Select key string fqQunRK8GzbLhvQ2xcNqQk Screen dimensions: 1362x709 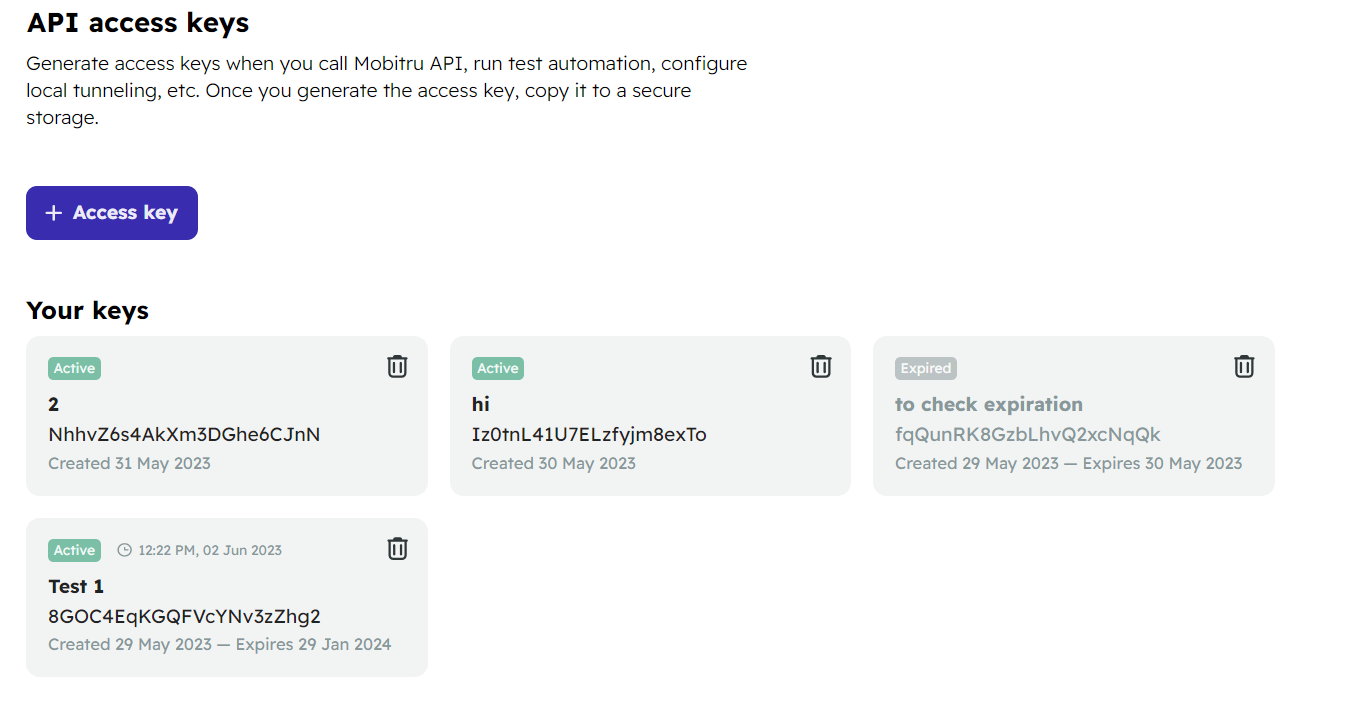(1028, 434)
